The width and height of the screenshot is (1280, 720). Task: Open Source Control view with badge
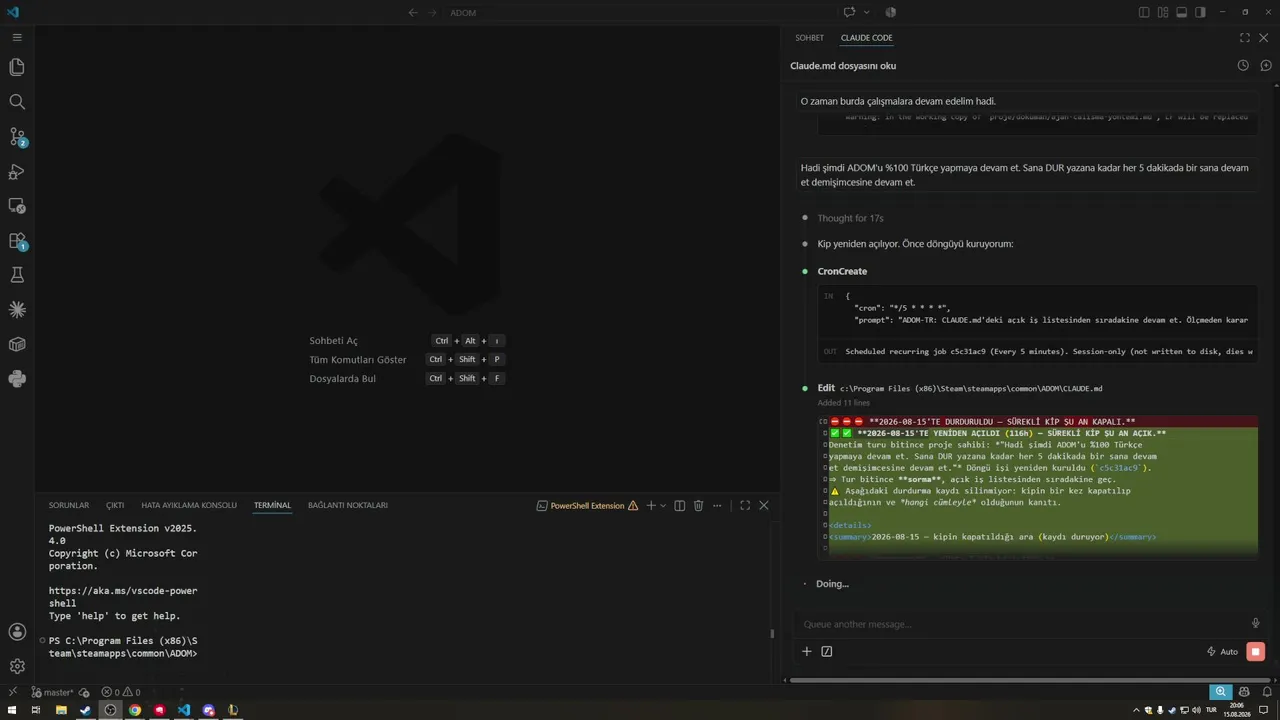[17, 137]
